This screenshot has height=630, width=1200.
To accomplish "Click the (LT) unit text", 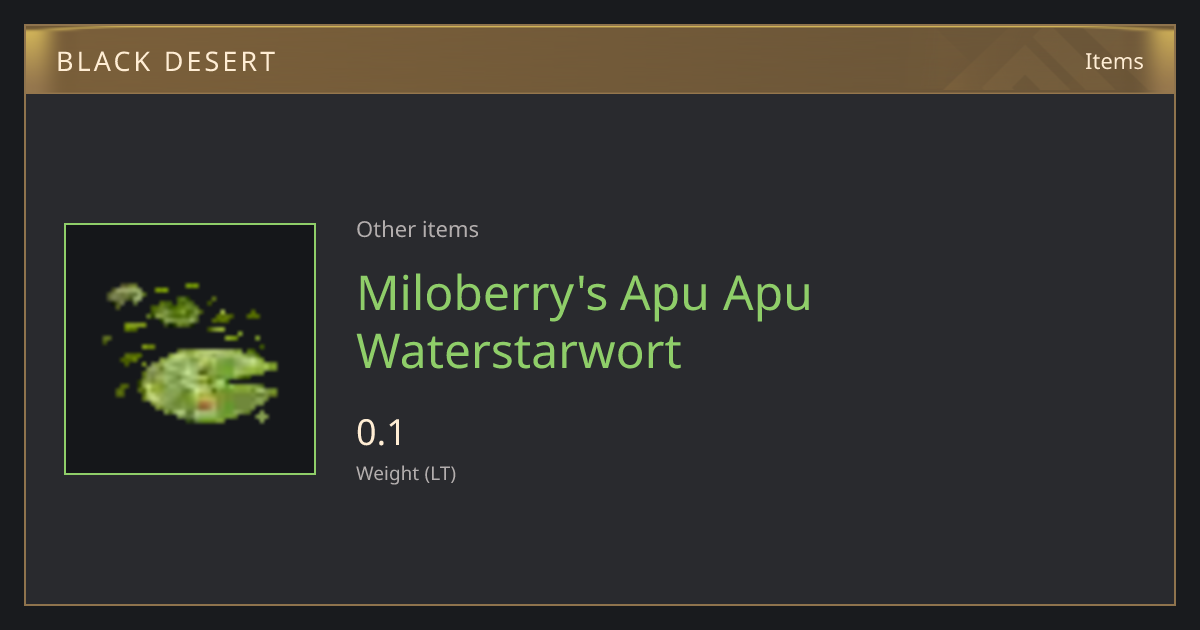I will click(x=439, y=474).
